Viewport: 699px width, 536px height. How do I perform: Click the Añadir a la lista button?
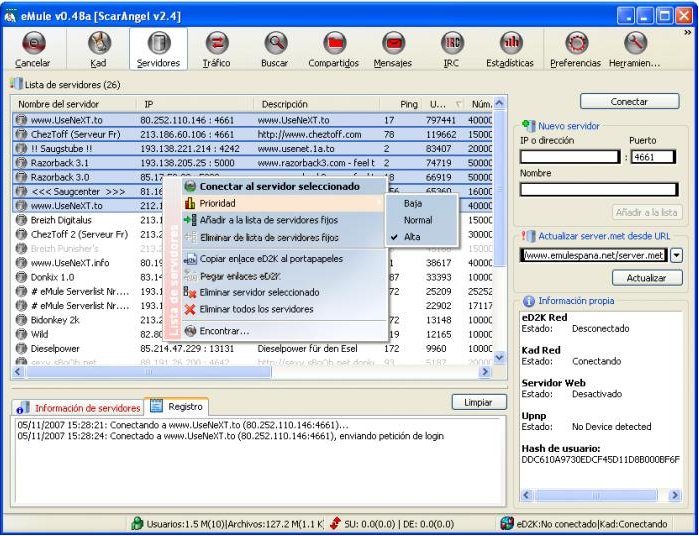647,213
